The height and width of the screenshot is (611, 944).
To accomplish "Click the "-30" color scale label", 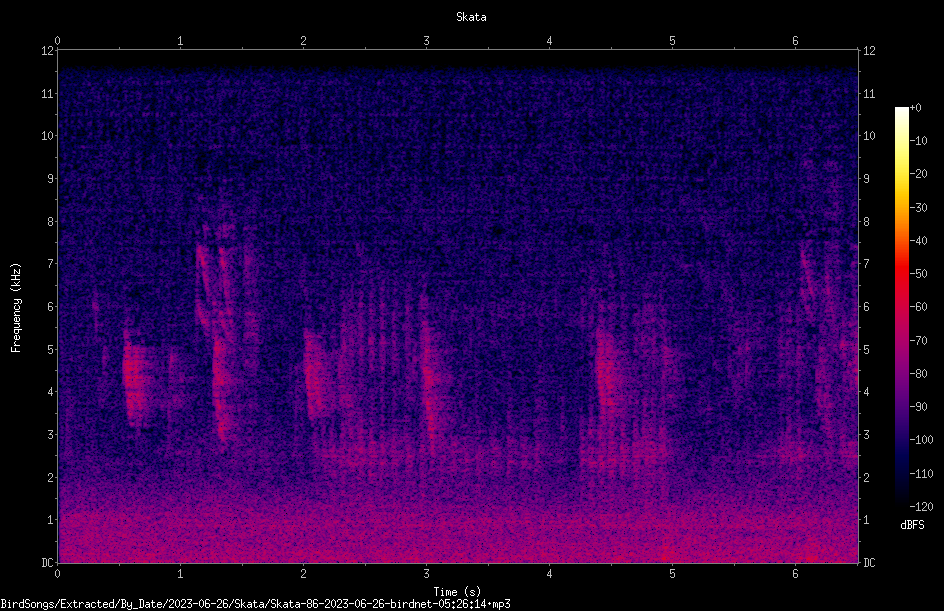I will (919, 208).
